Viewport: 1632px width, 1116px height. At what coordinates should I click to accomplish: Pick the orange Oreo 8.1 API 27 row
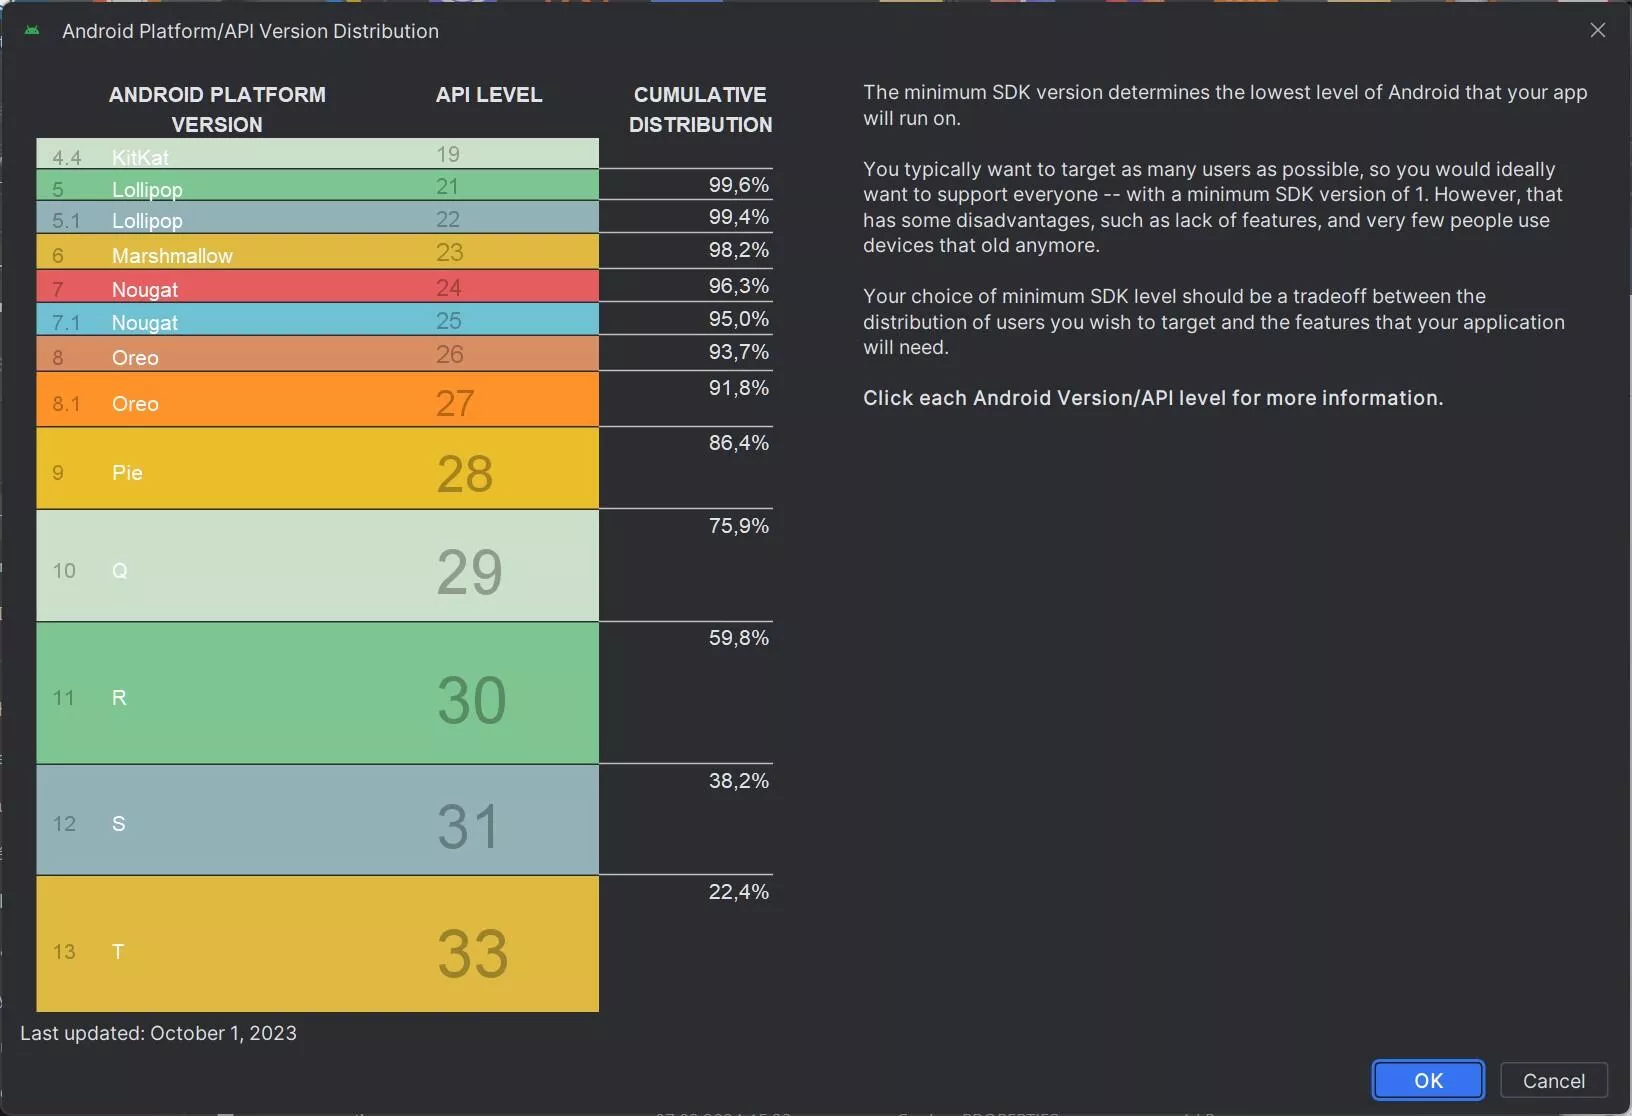317,399
